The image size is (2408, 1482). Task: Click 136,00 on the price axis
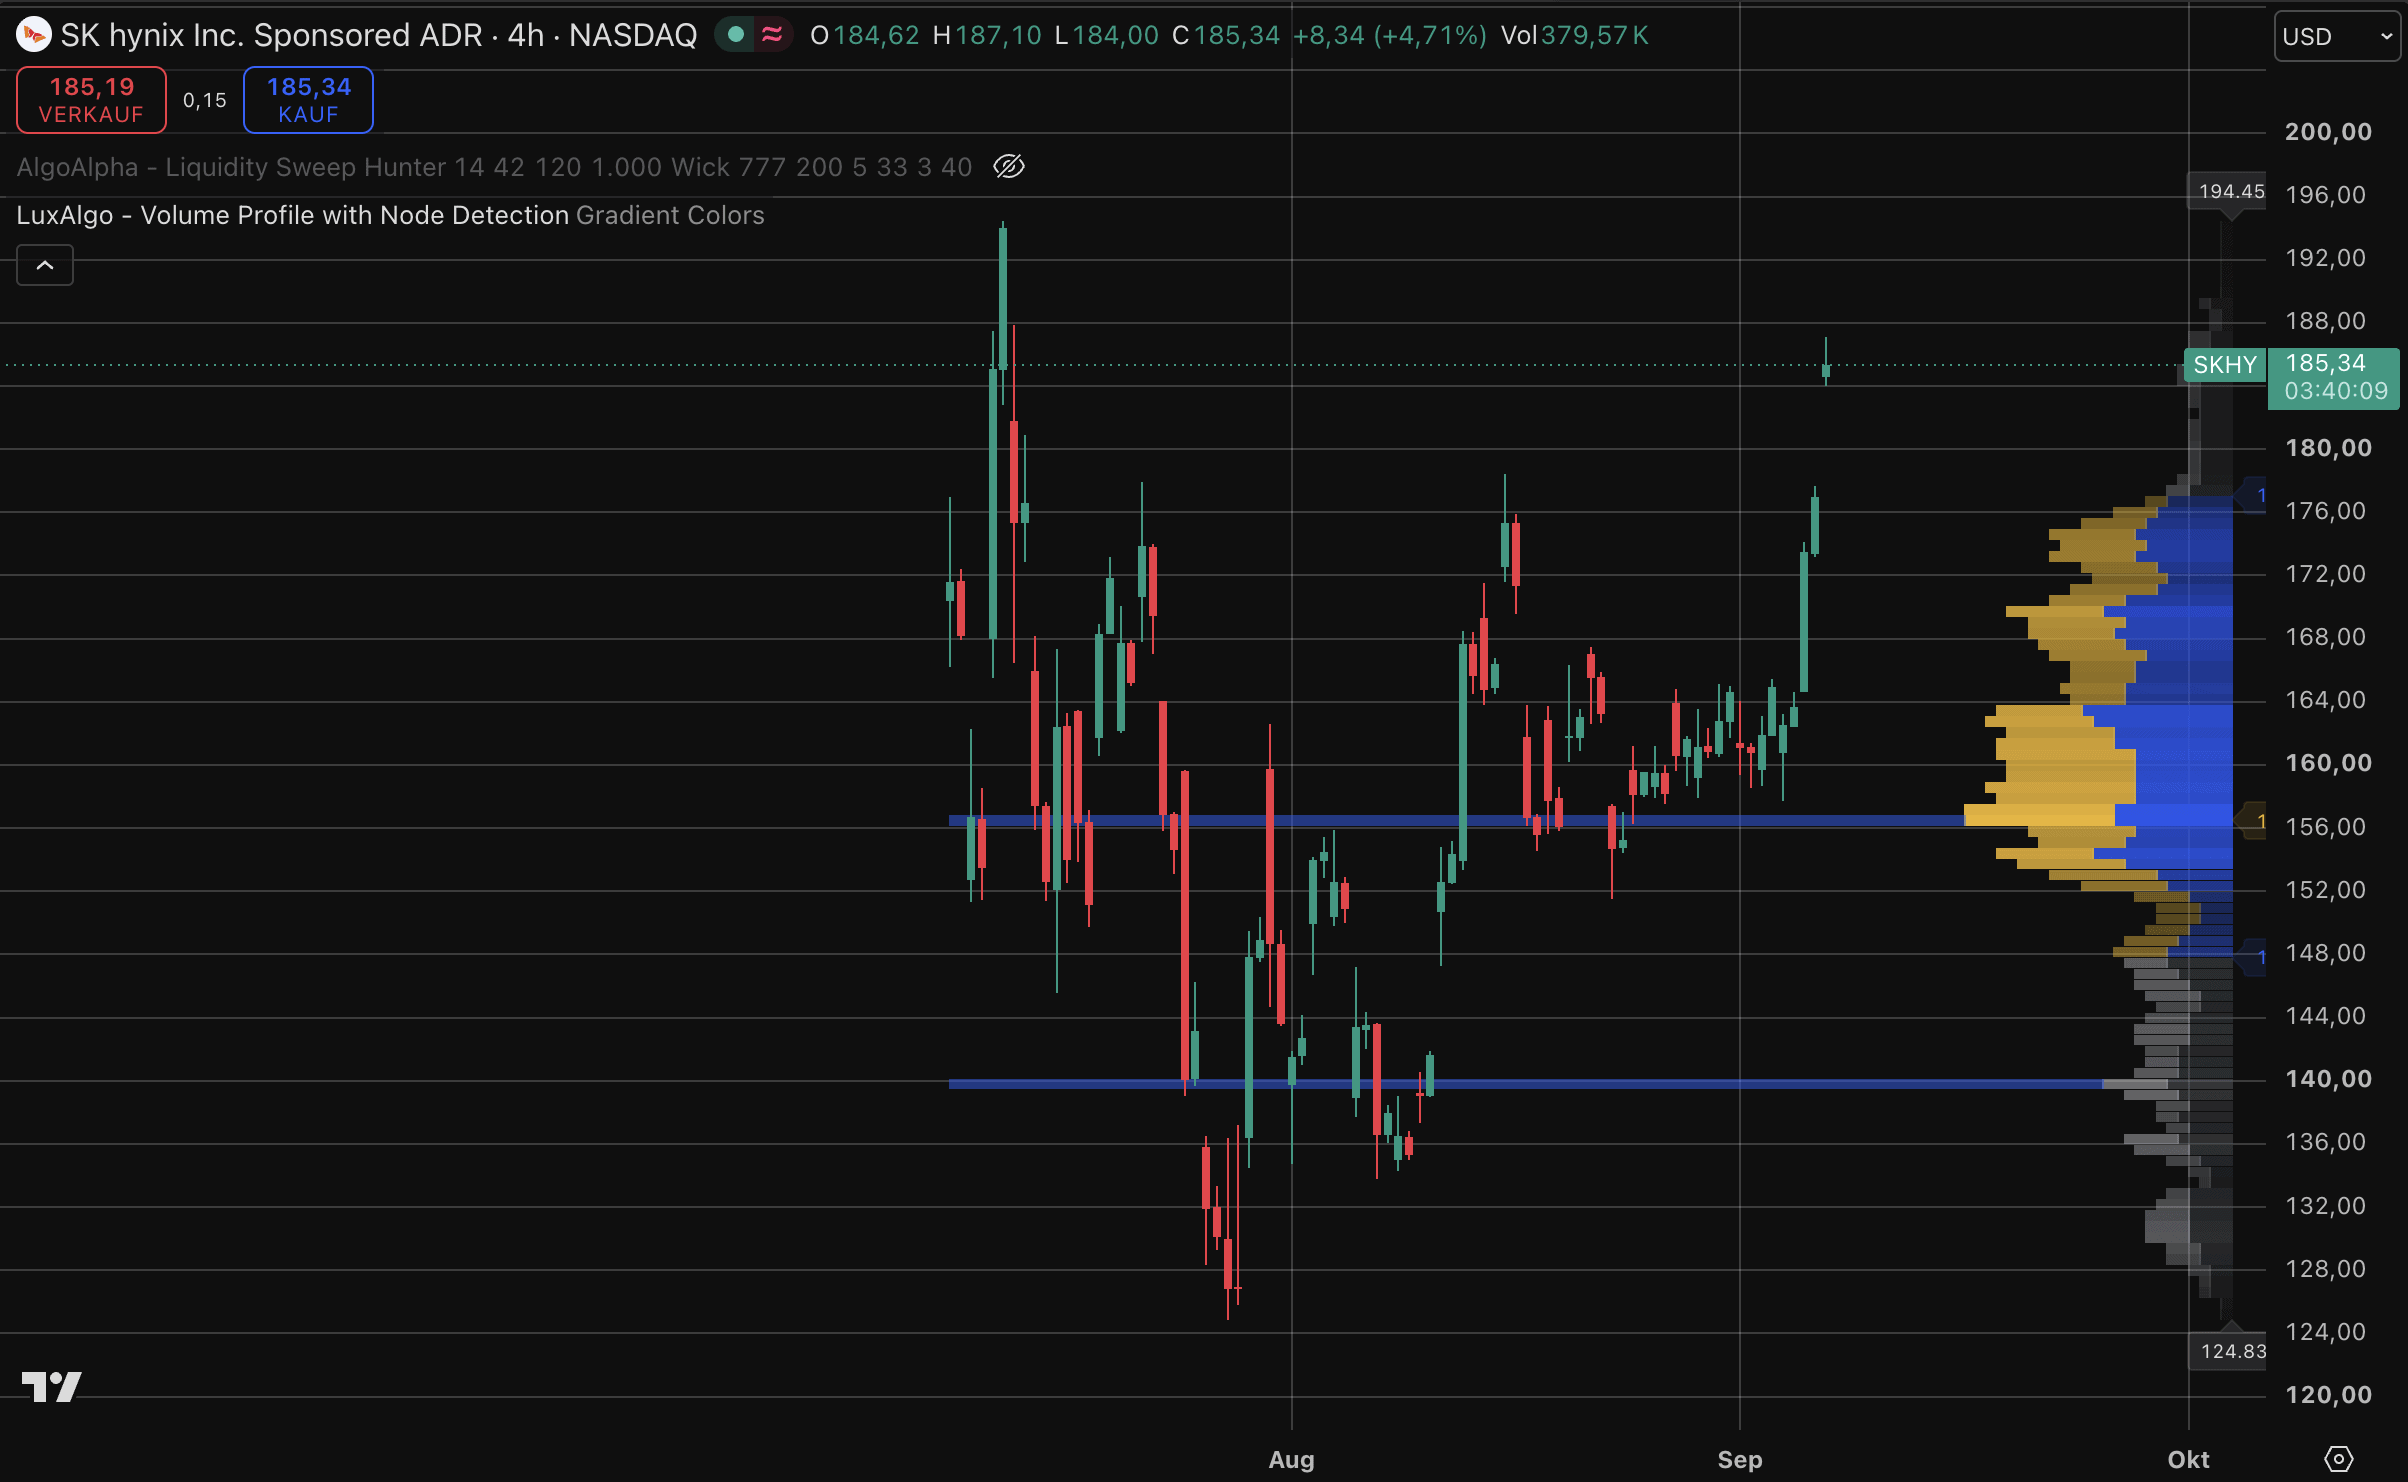point(2326,1142)
